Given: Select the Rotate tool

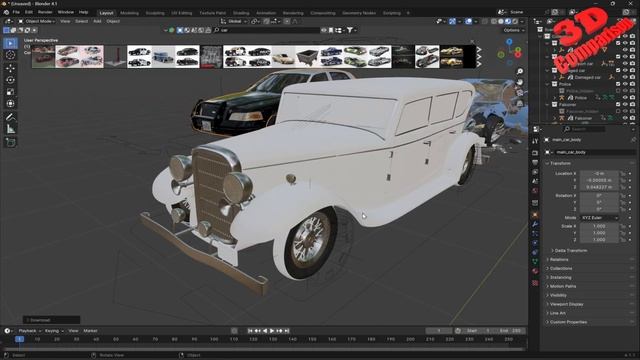Looking at the screenshot, I should click(11, 80).
